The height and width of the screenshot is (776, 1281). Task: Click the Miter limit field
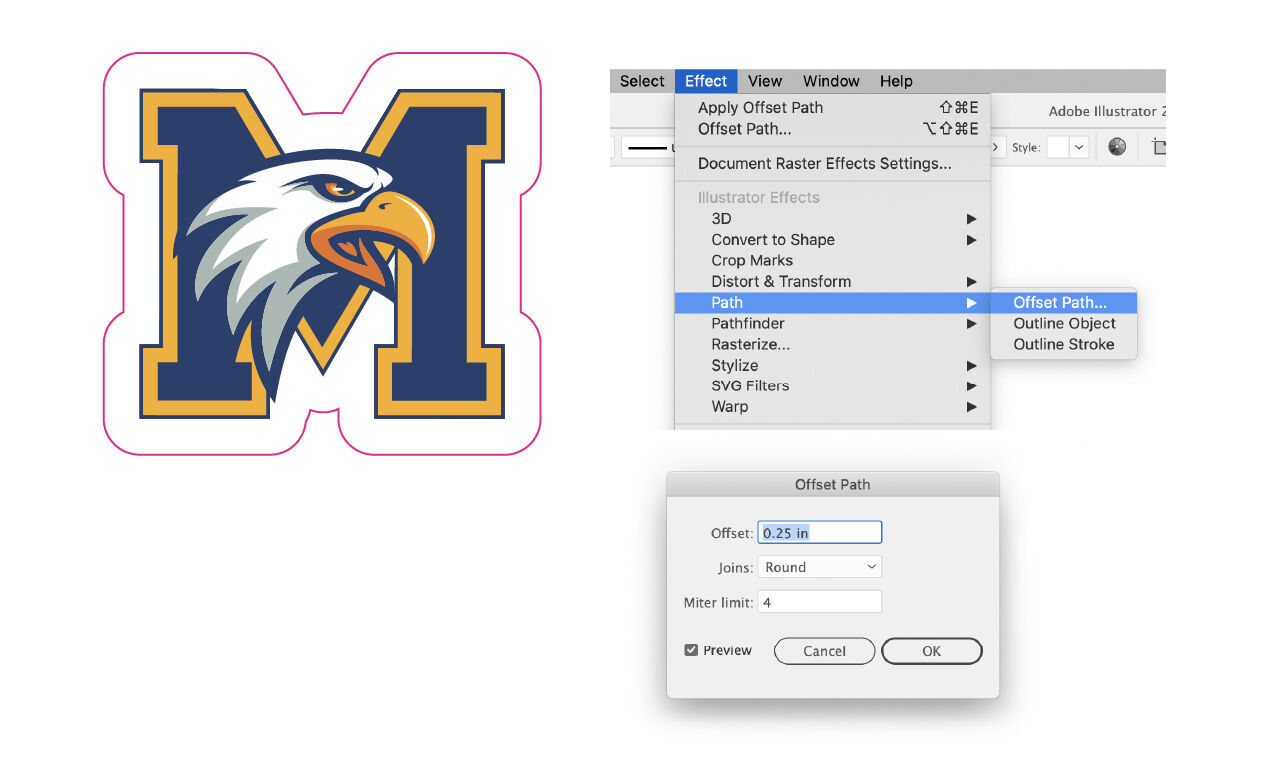coord(820,602)
